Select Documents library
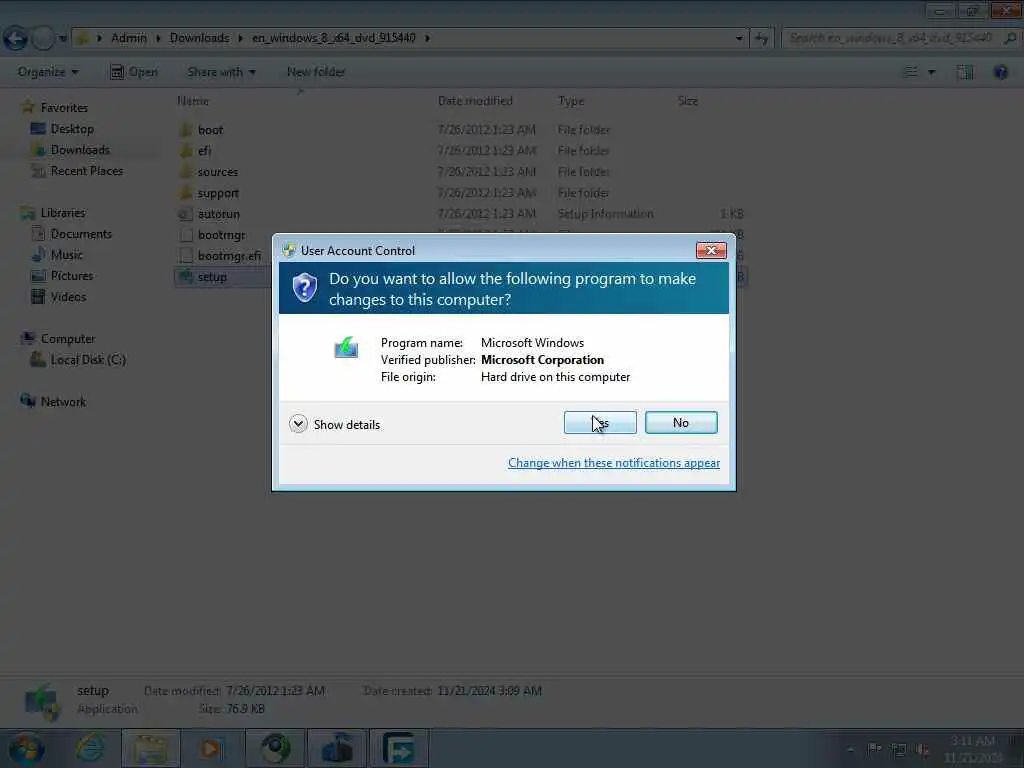The image size is (1024, 768). click(81, 234)
